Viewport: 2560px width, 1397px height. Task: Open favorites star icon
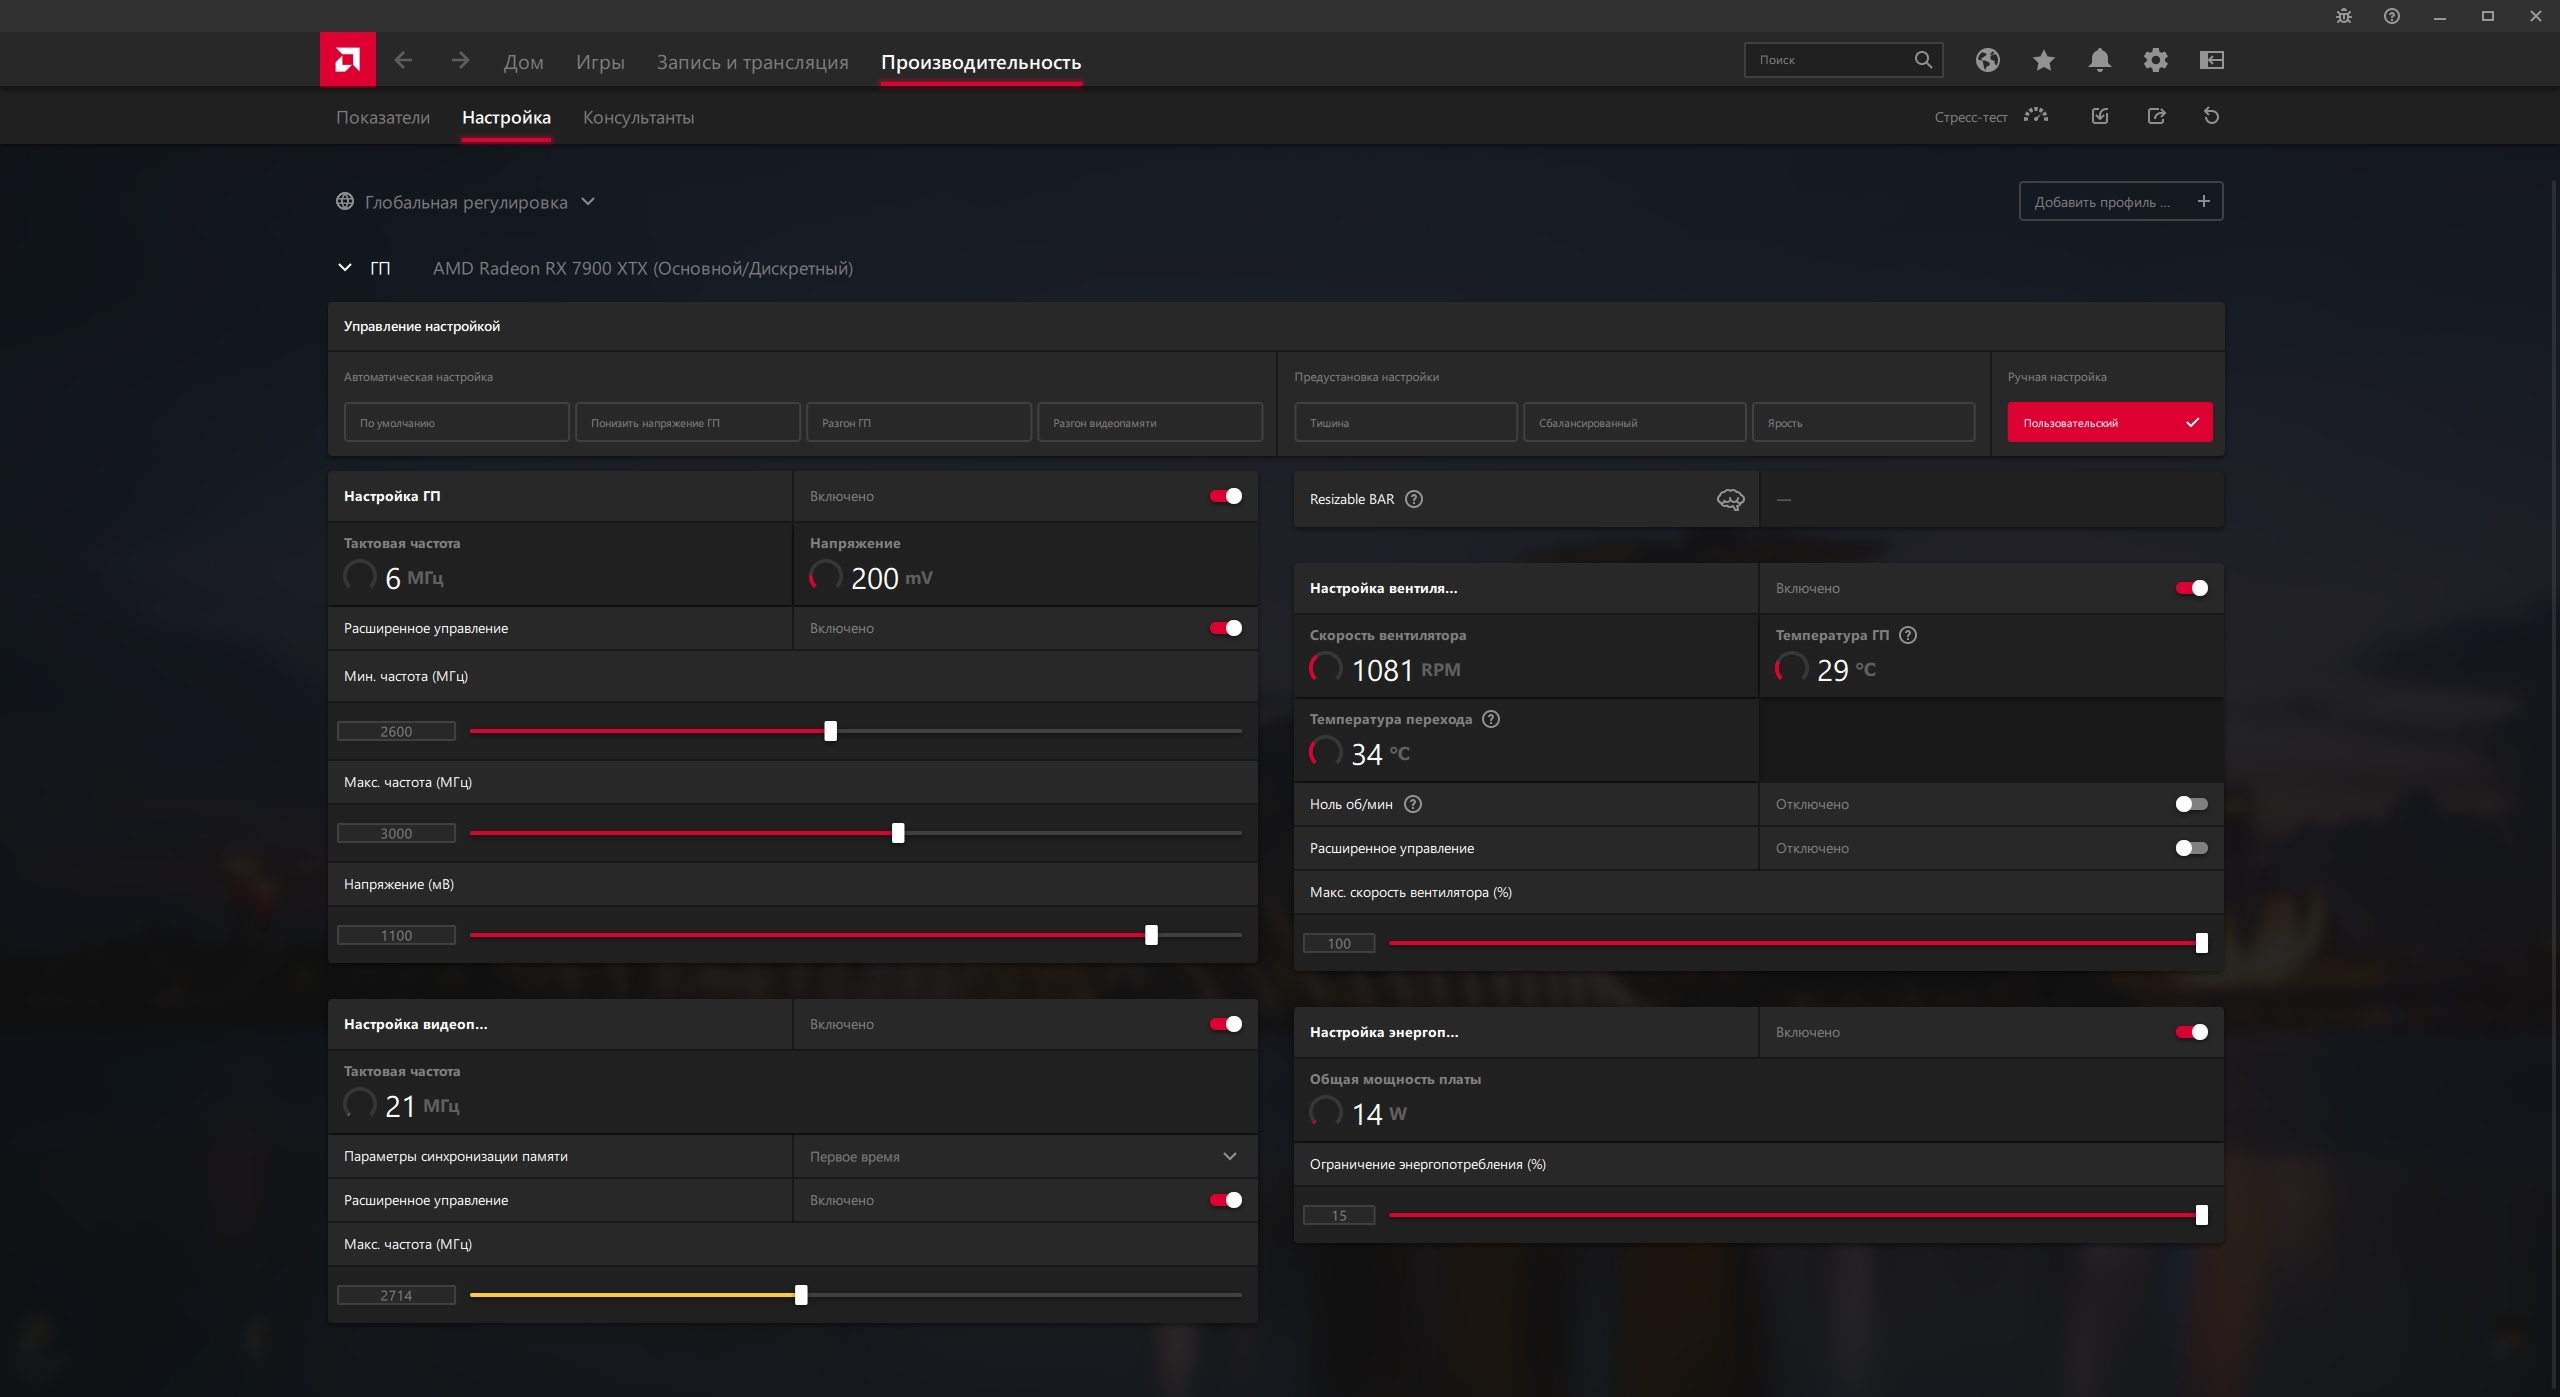pyautogui.click(x=2043, y=60)
